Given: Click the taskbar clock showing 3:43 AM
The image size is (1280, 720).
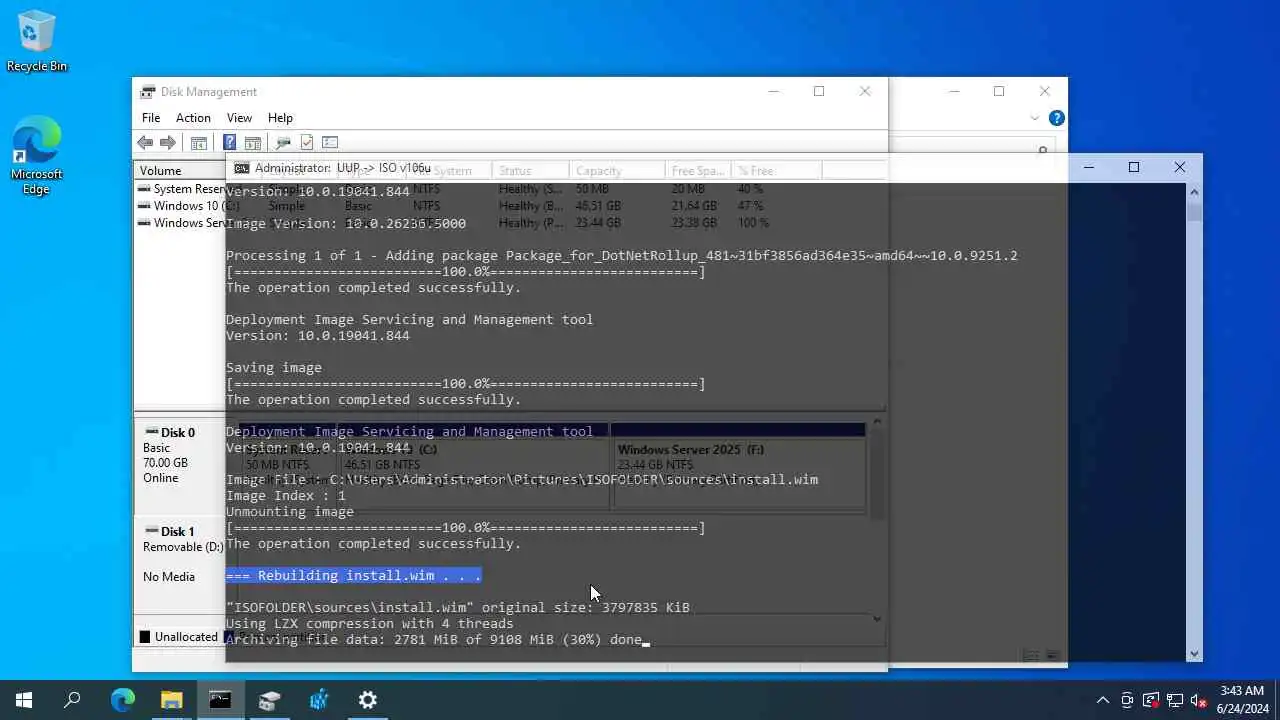Looking at the screenshot, I should click(1242, 700).
